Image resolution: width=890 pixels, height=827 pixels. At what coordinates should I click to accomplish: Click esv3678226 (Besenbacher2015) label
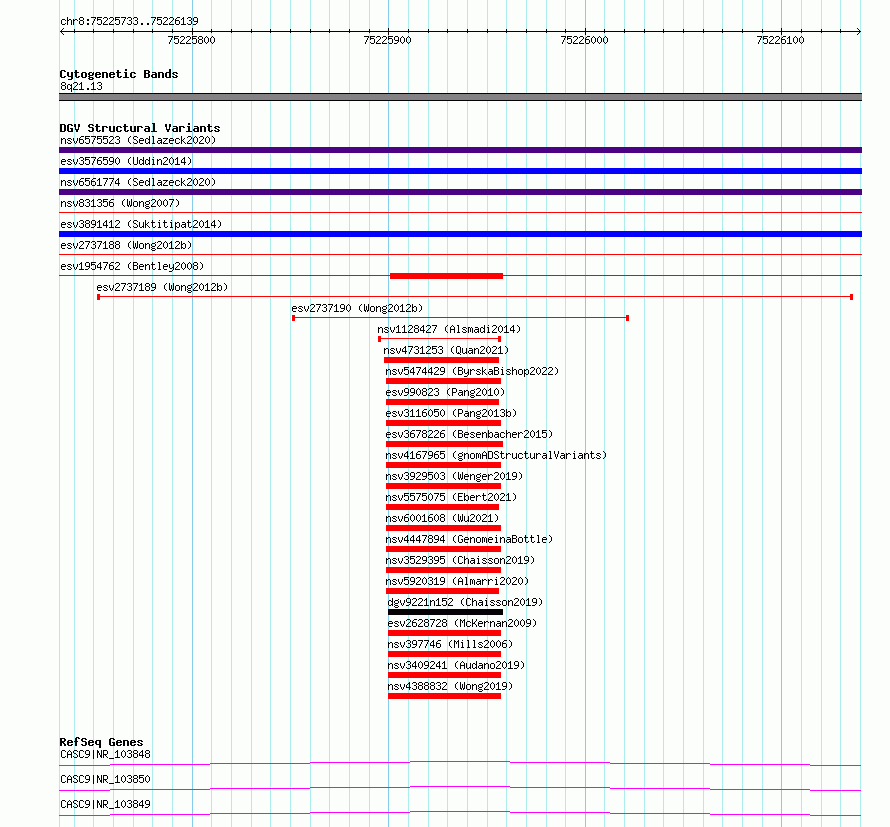pyautogui.click(x=469, y=434)
